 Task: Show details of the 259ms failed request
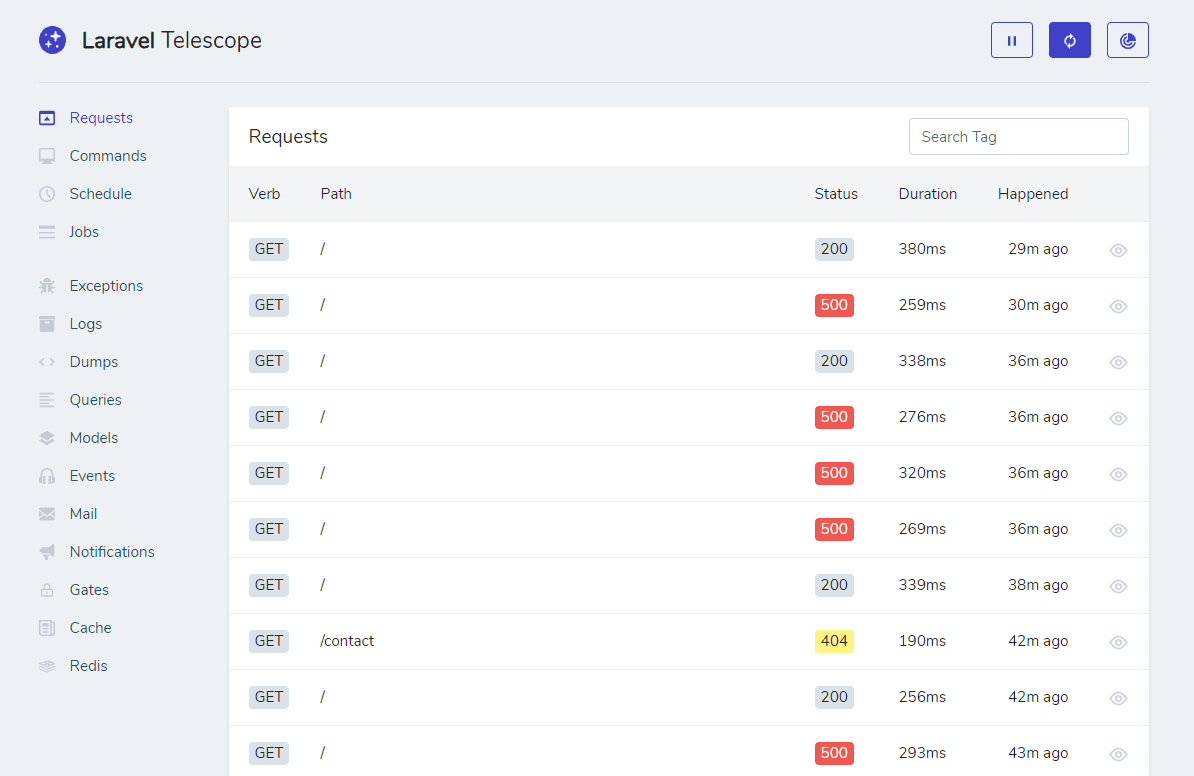(1118, 305)
